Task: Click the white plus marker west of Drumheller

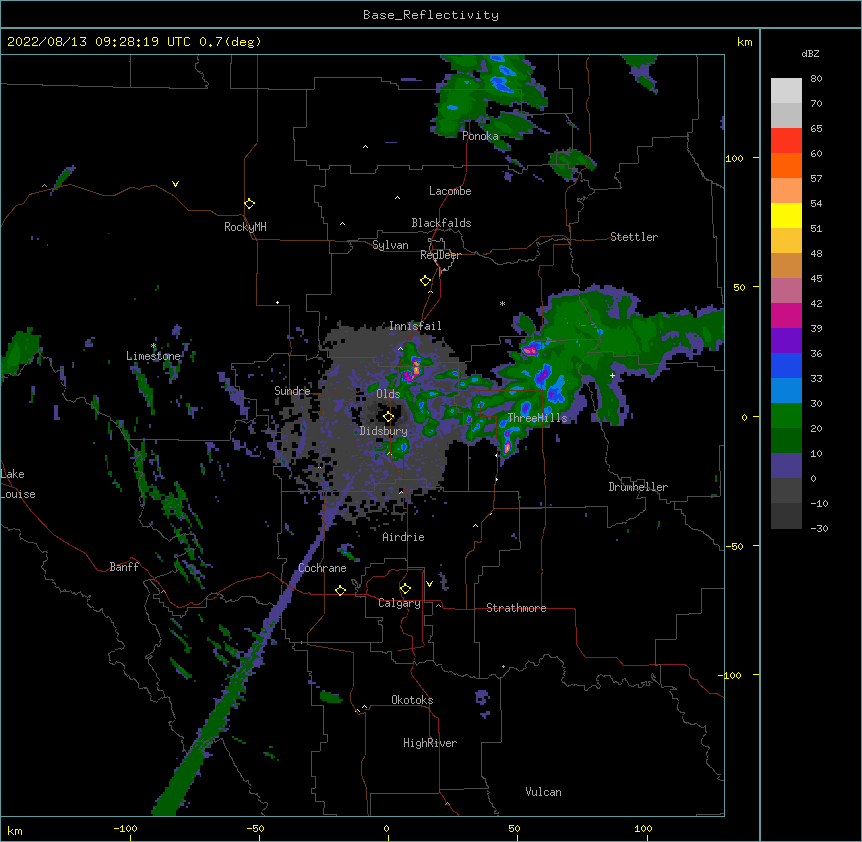Action: [612, 375]
